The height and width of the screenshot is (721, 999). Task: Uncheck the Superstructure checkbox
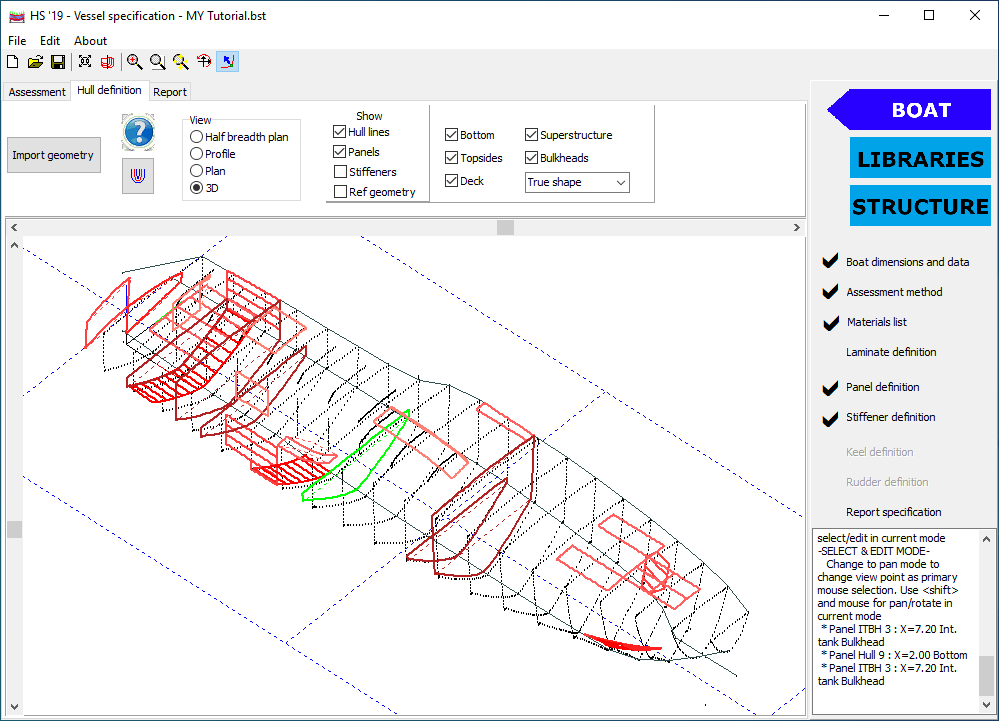pos(531,135)
